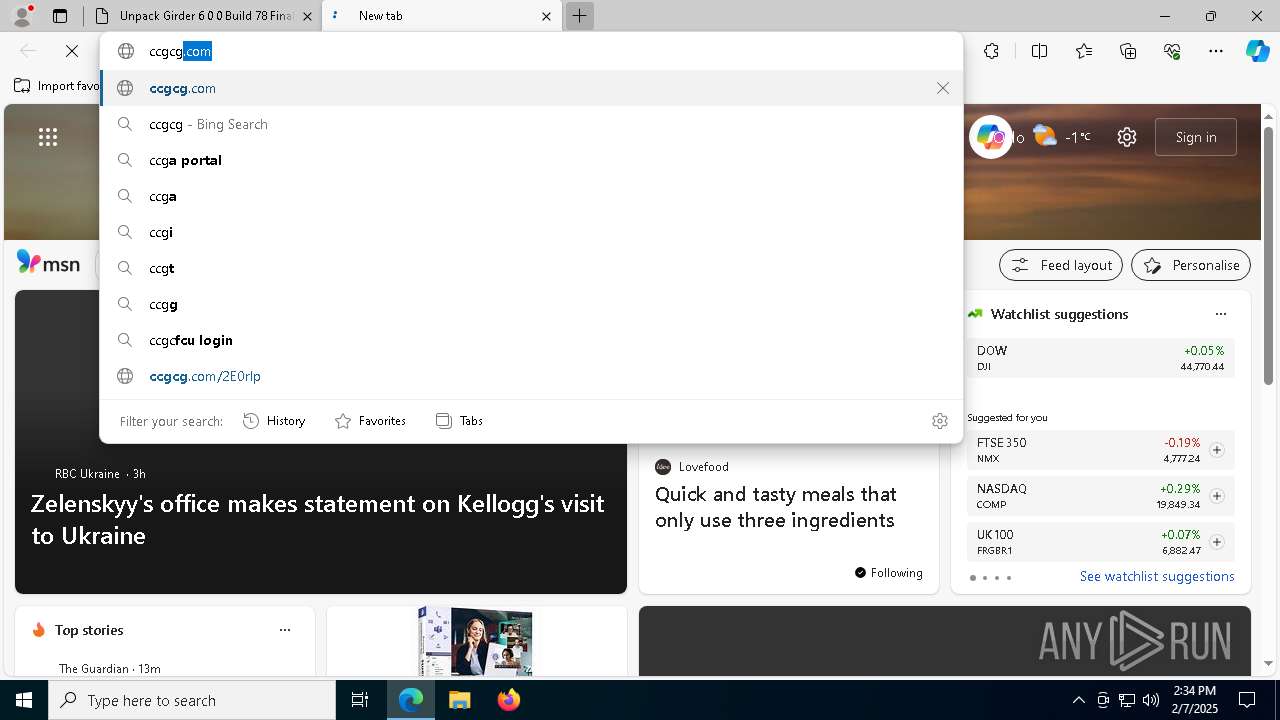1280x720 pixels.
Task: Stop loading the page
Action: pyautogui.click(x=72, y=51)
